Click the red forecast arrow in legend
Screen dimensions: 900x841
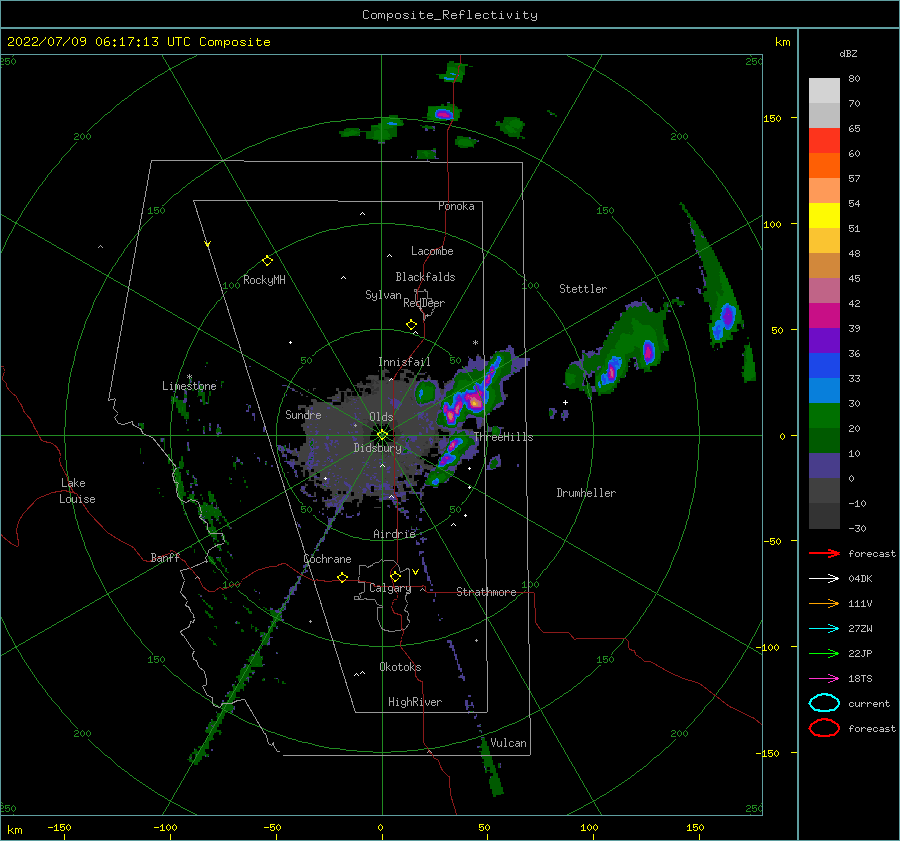coord(824,553)
